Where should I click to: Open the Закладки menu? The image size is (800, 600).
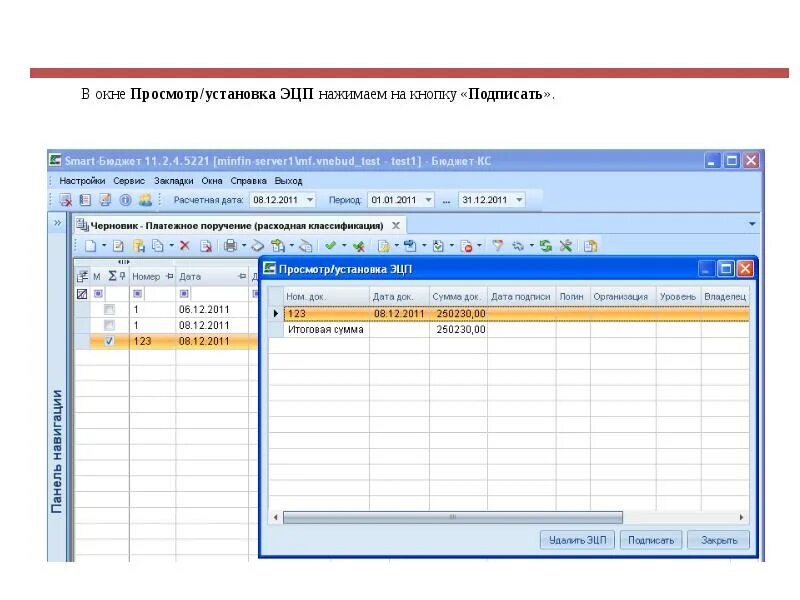tap(173, 181)
